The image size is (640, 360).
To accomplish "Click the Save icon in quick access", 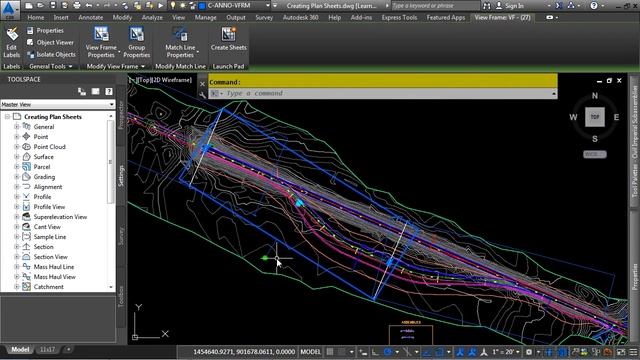I will tap(53, 6).
